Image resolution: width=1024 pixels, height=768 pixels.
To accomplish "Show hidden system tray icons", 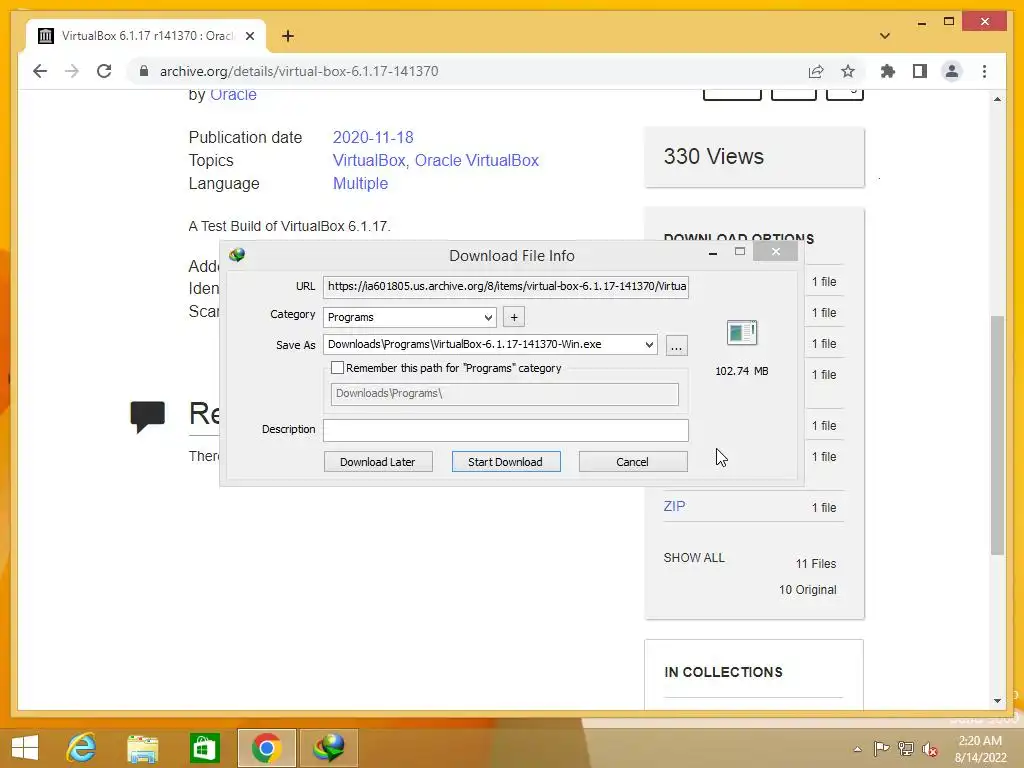I will (857, 749).
